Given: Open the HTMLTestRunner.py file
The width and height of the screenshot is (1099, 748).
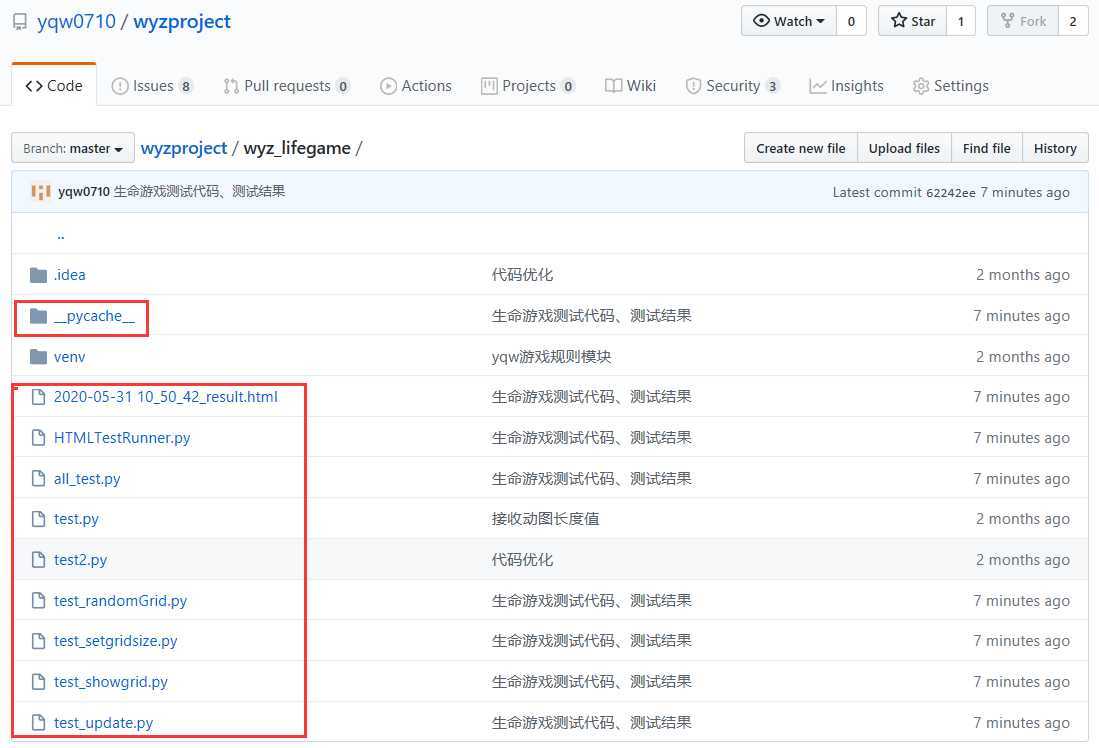Looking at the screenshot, I should [x=122, y=438].
